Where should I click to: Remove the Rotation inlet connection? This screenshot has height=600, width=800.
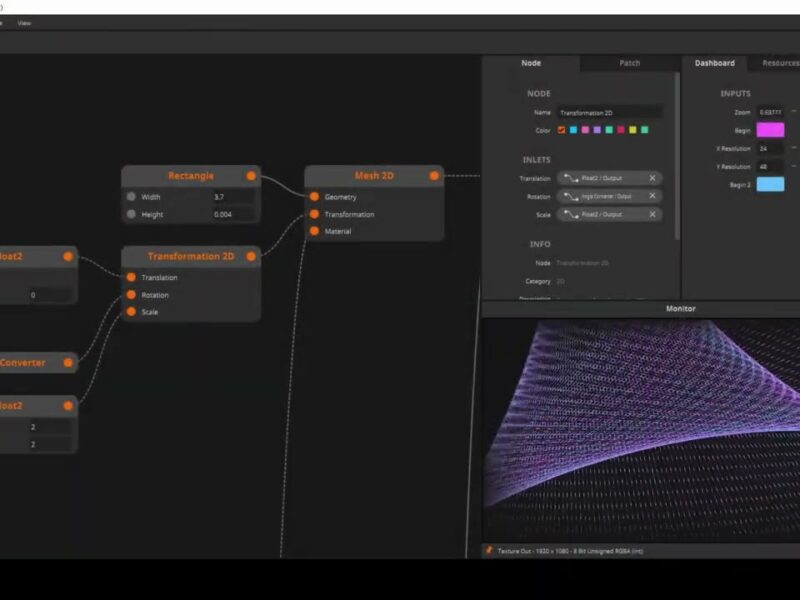tap(652, 196)
